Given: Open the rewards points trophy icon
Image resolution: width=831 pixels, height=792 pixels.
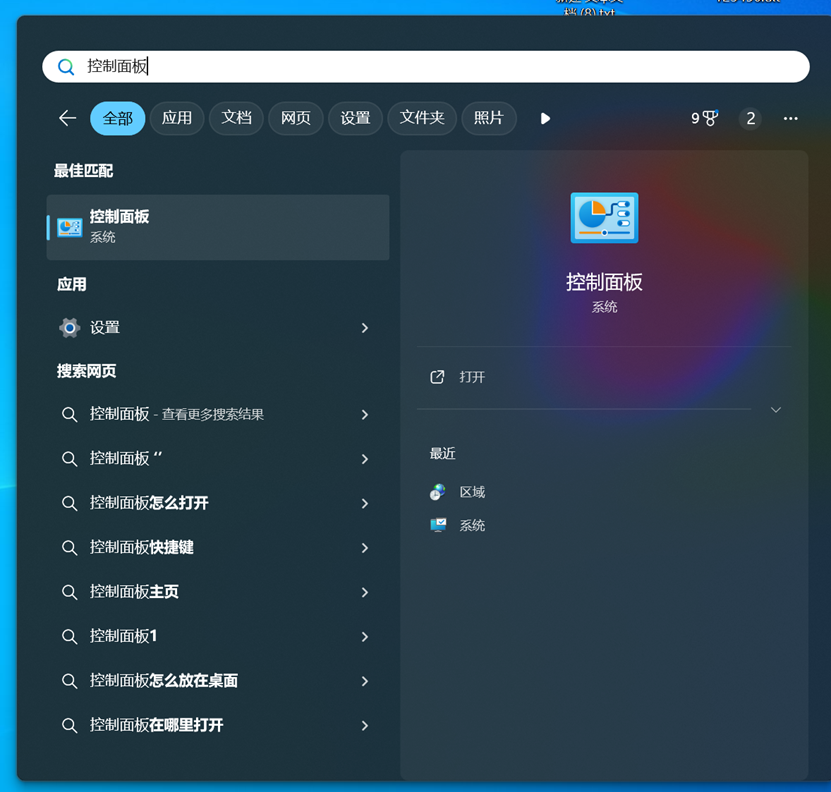Looking at the screenshot, I should pos(704,118).
